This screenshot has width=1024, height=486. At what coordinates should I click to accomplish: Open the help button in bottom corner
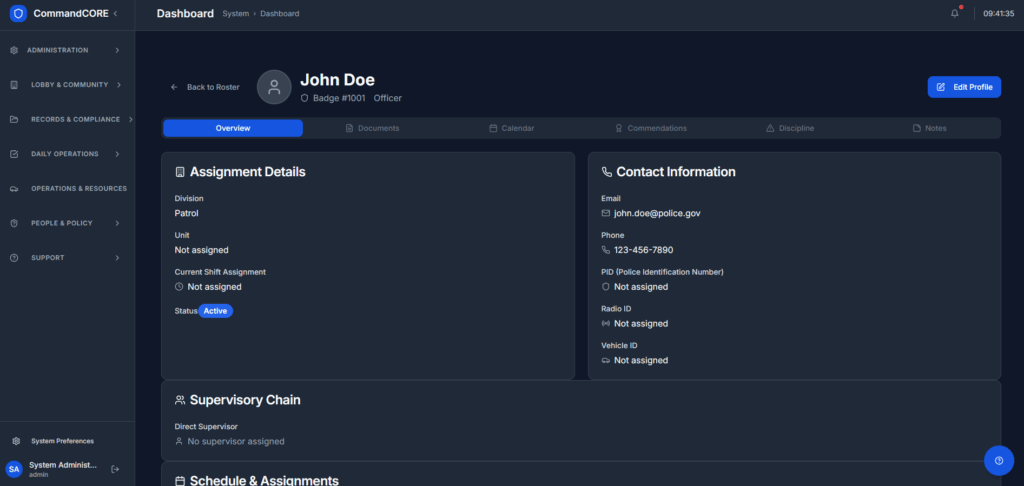click(x=998, y=460)
